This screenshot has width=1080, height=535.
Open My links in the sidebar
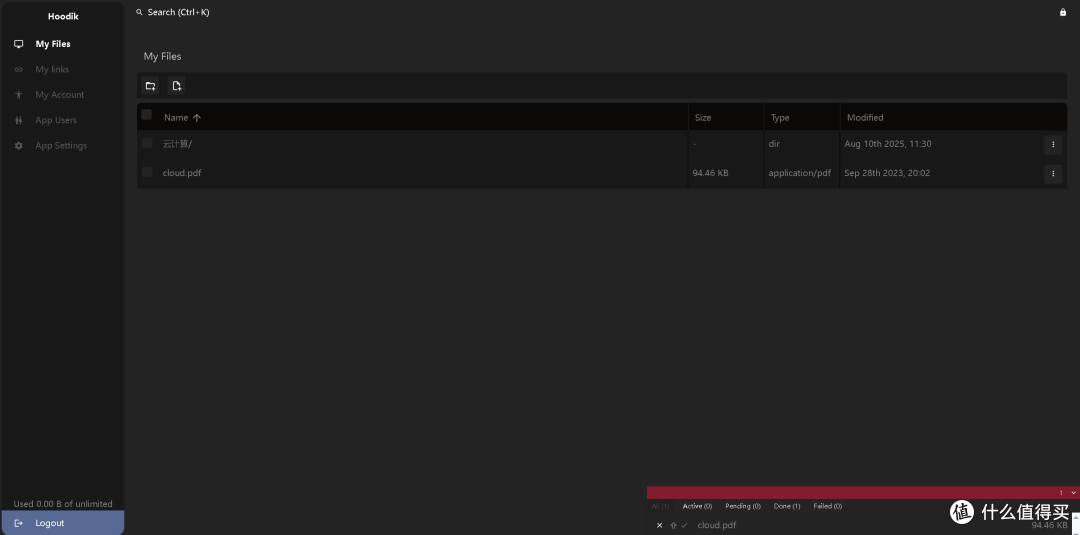tap(62, 70)
